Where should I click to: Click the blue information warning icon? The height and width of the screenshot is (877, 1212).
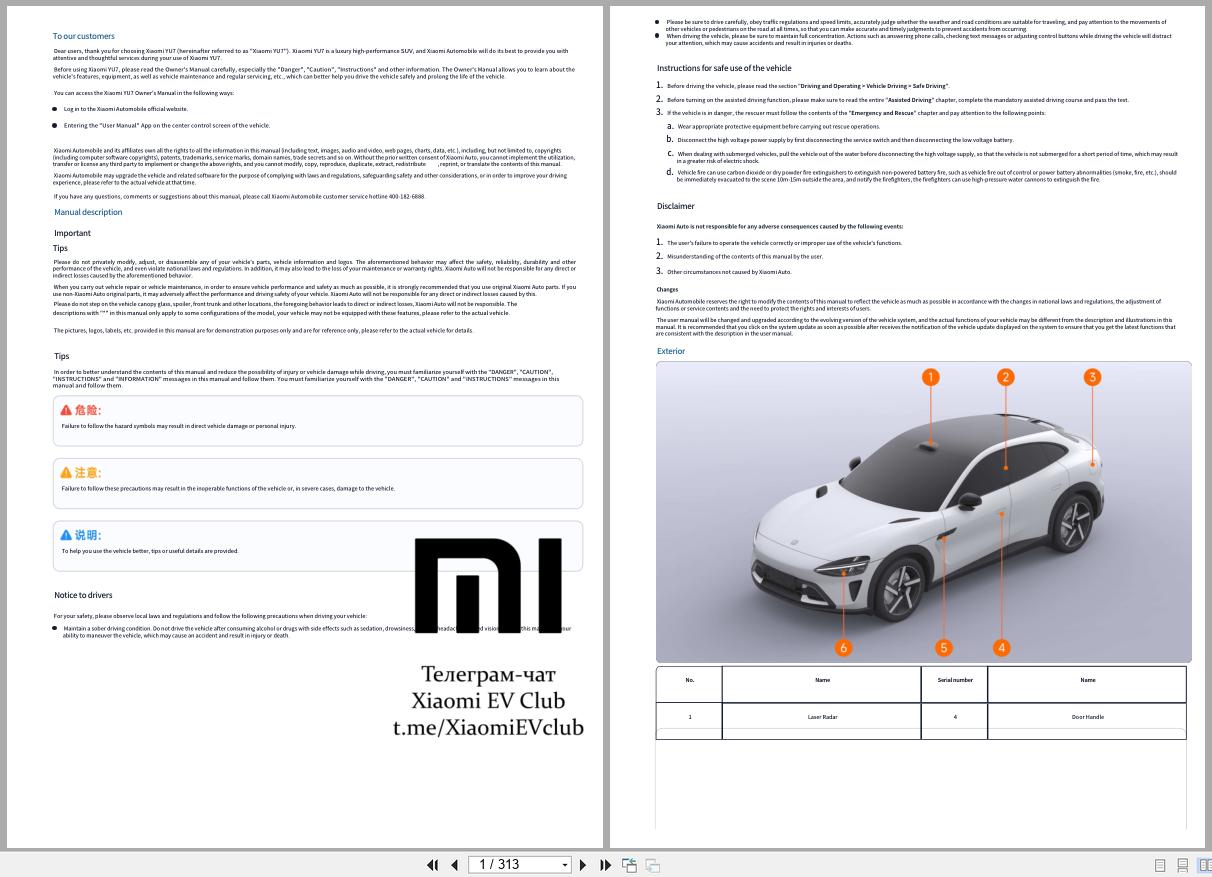[66, 536]
